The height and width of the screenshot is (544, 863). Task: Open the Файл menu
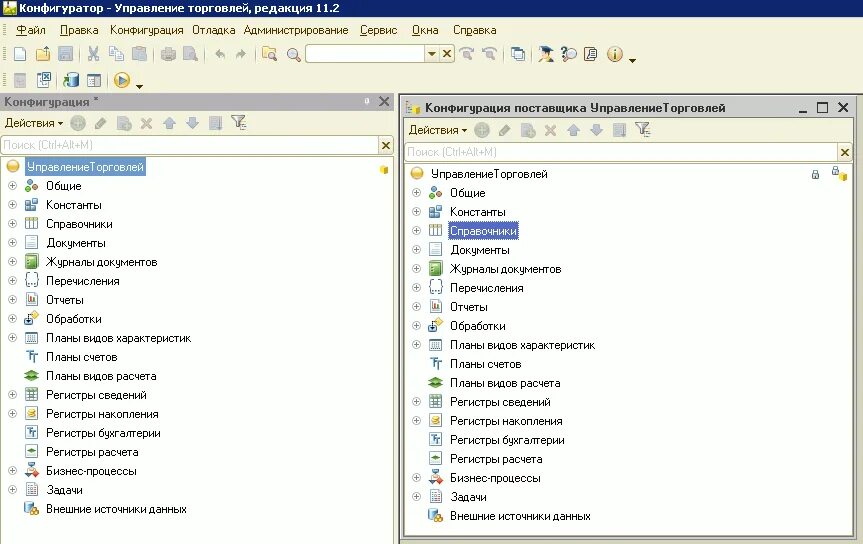coord(31,30)
